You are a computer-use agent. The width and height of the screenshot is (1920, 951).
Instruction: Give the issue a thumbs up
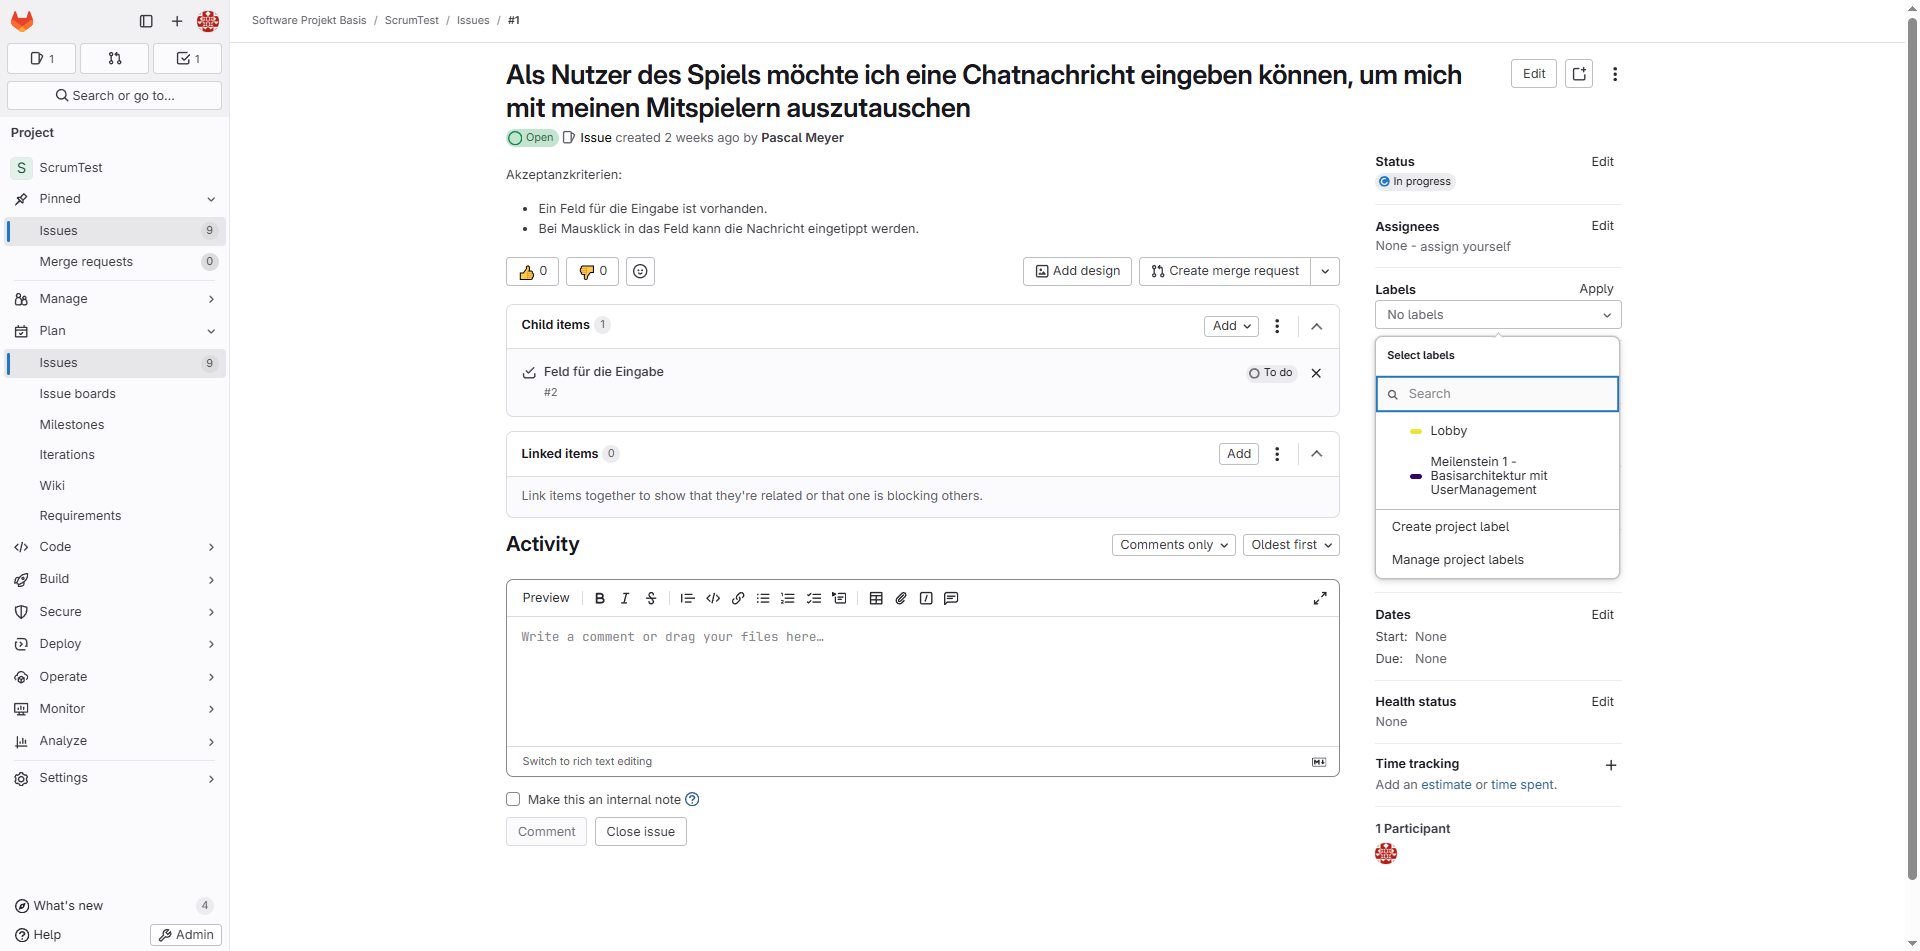point(532,271)
